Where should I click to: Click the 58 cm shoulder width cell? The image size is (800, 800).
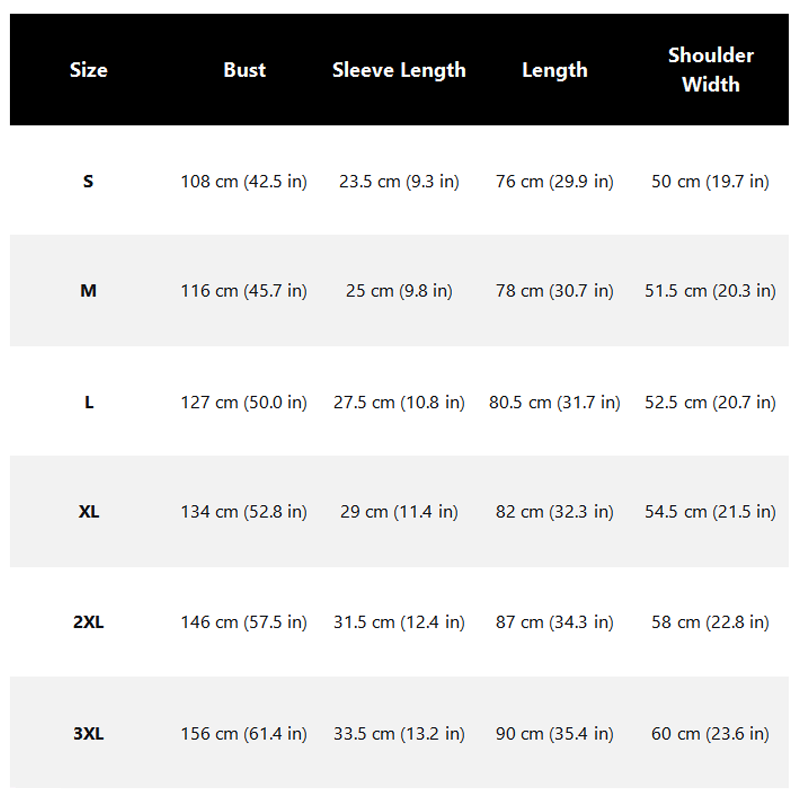(710, 622)
